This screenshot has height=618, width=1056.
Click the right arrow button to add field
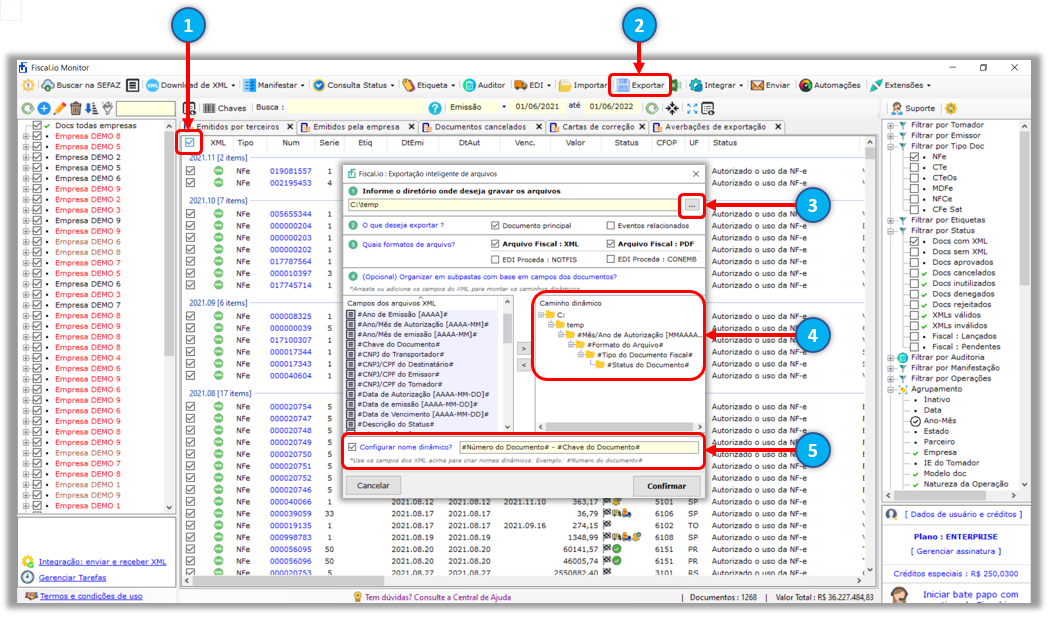point(523,349)
